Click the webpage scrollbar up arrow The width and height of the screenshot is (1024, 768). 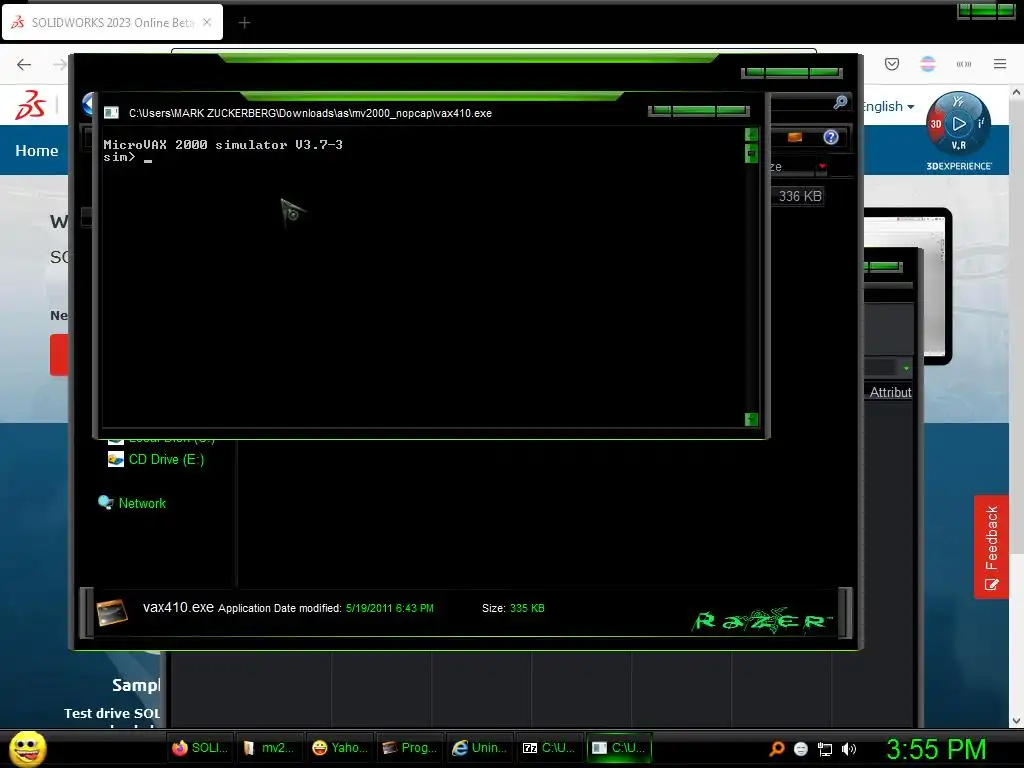[x=1016, y=93]
